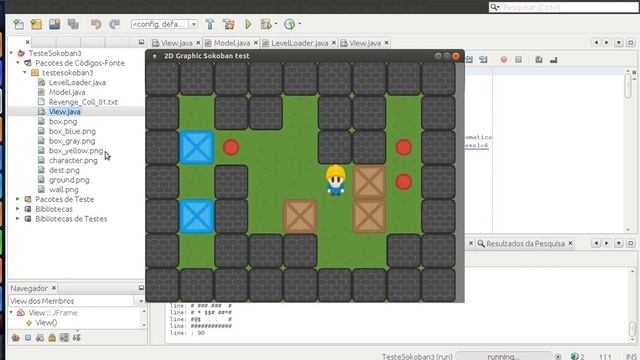640x360 pixels.
Task: Click the Save All toolbar icon
Action: coord(73,24)
